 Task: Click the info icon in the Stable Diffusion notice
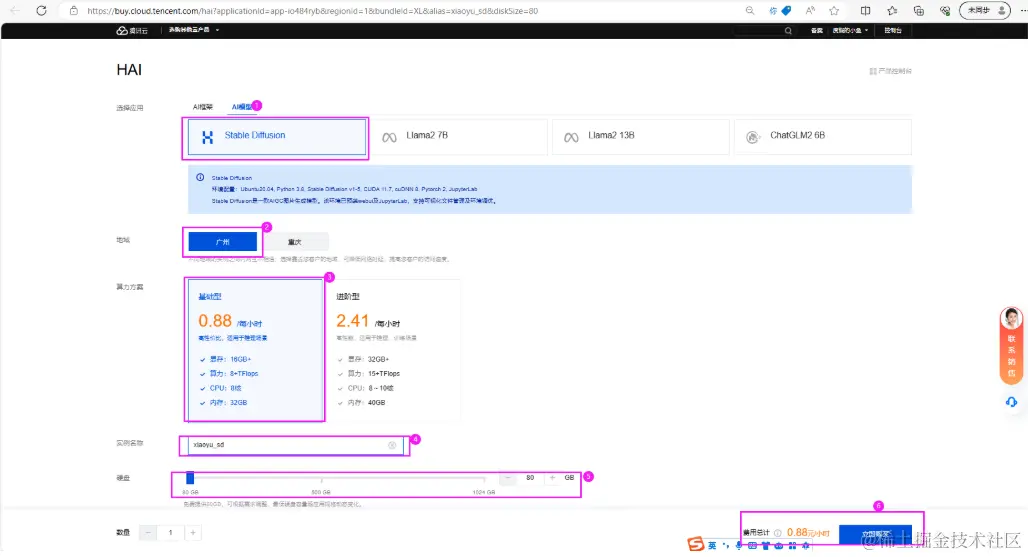tap(200, 177)
